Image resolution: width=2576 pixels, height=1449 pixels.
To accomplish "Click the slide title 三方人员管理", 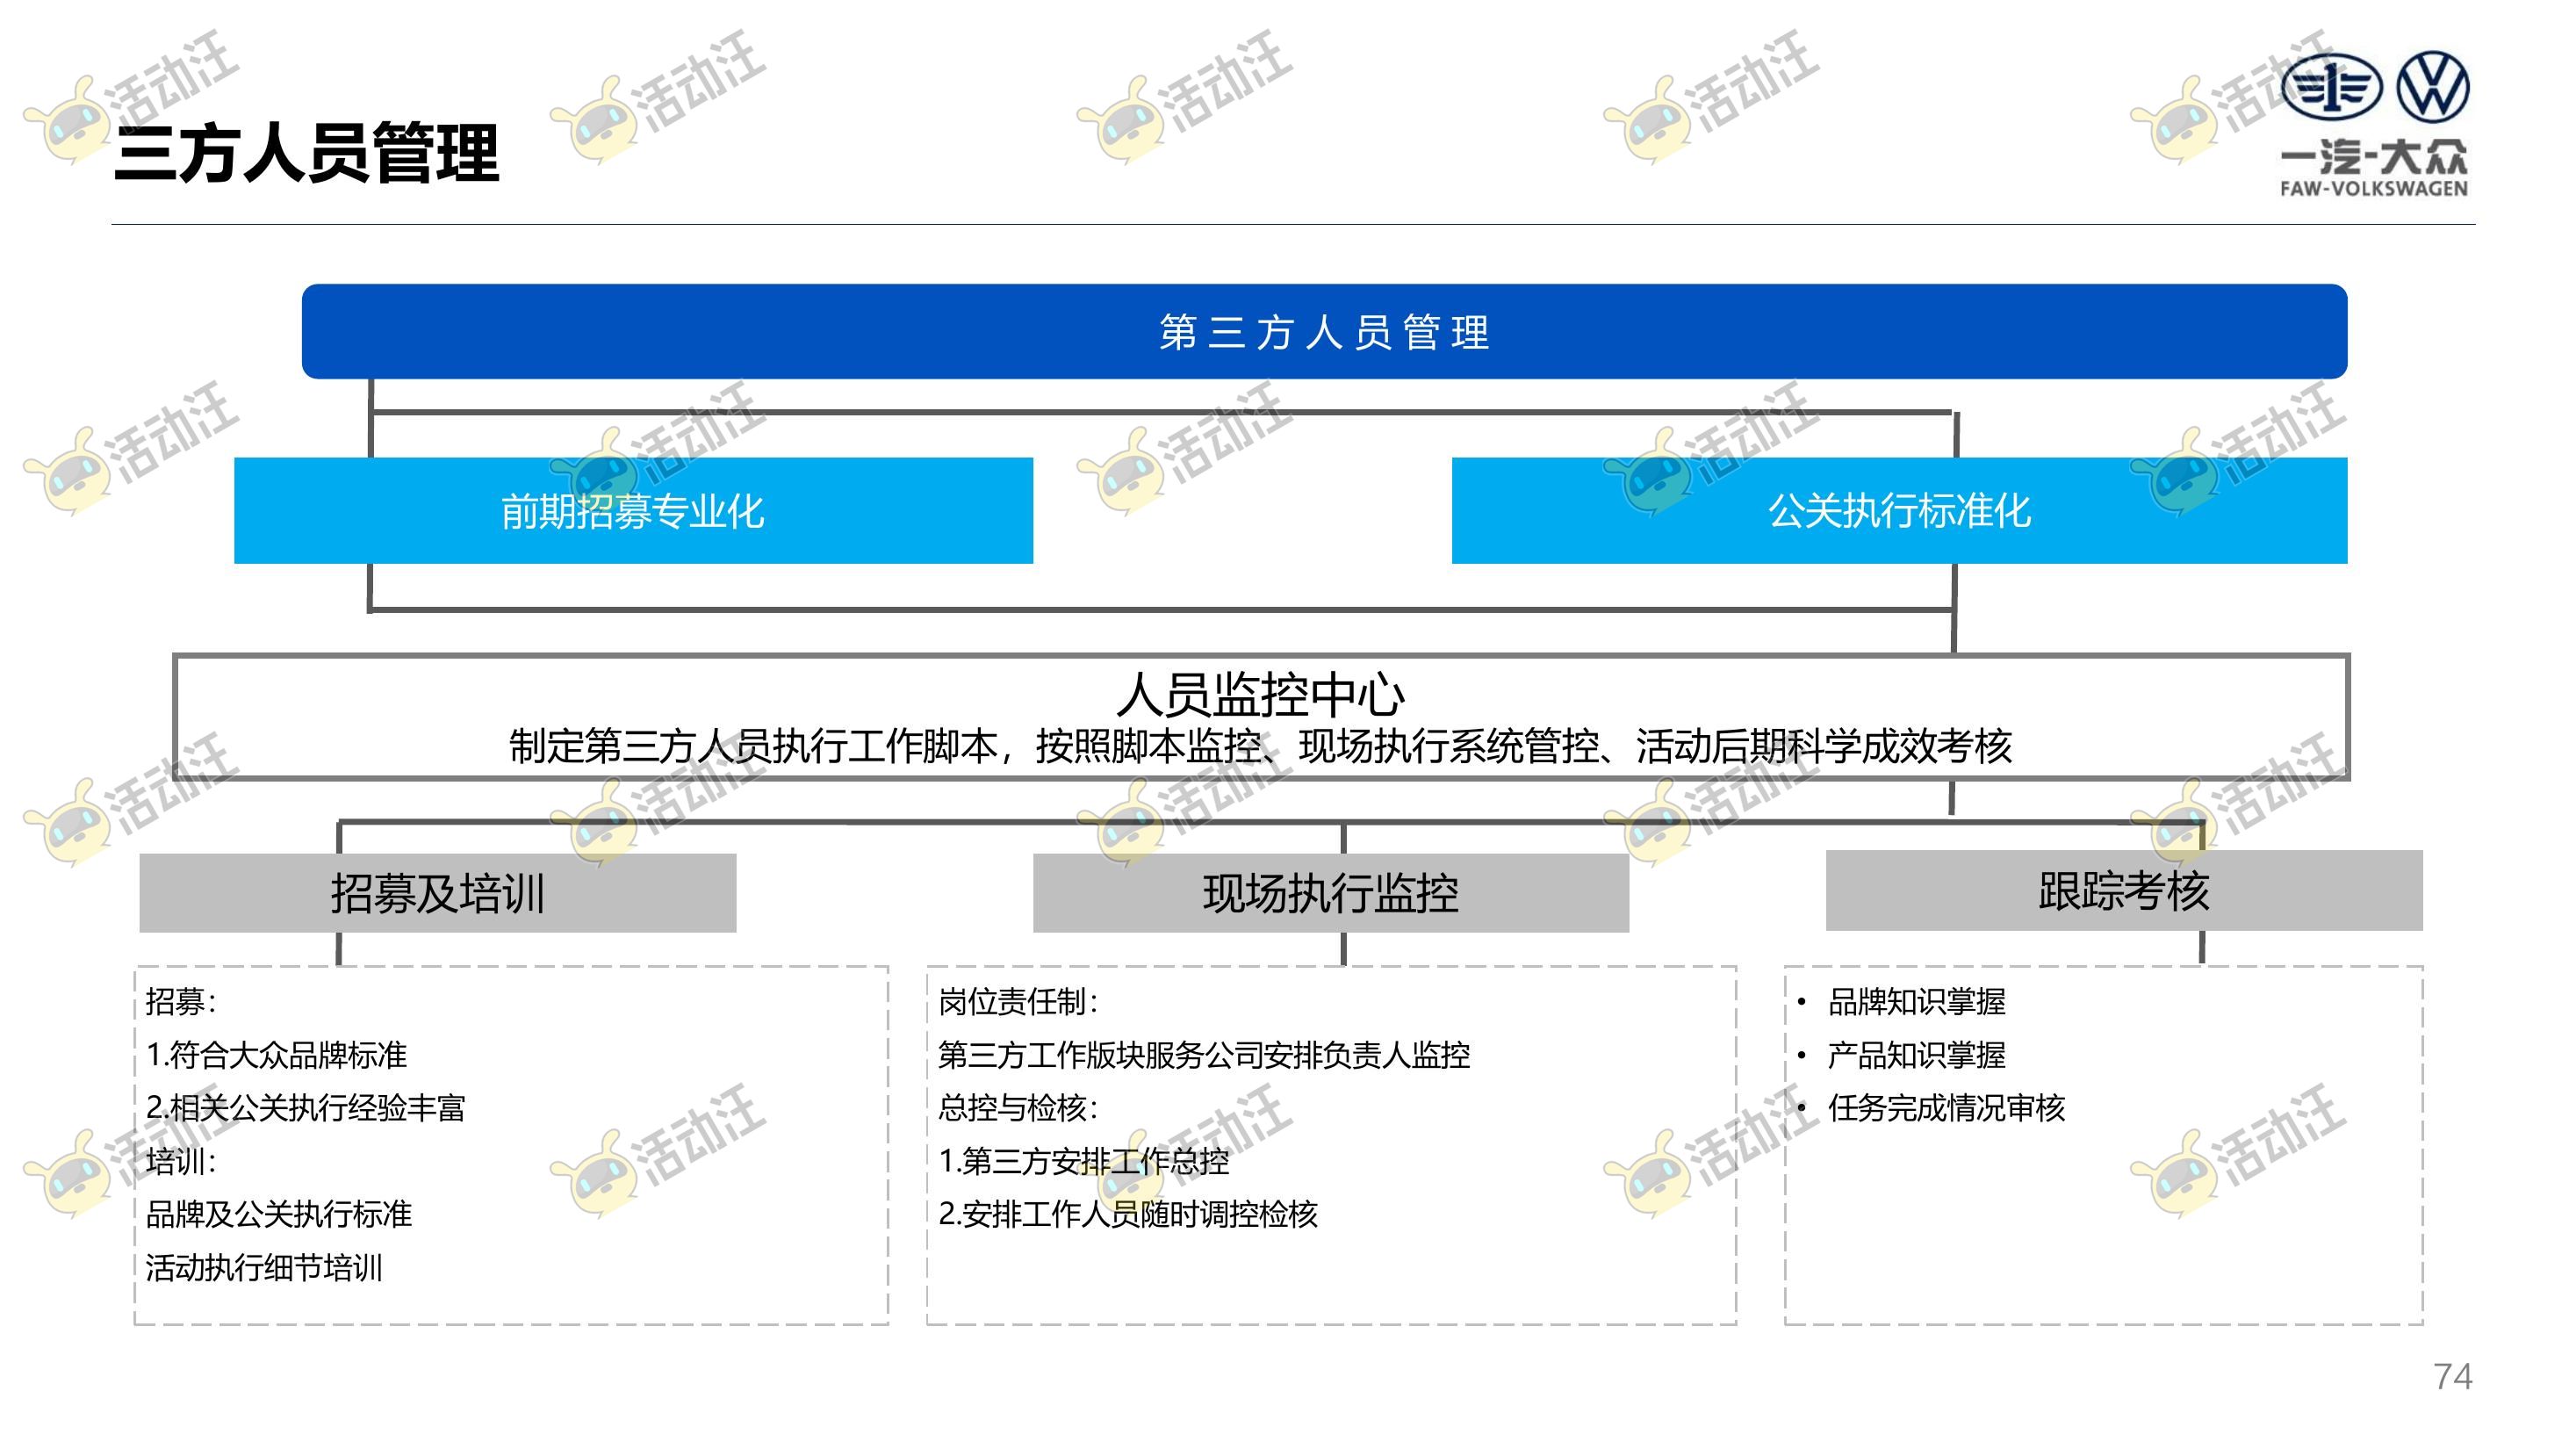I will tap(307, 153).
